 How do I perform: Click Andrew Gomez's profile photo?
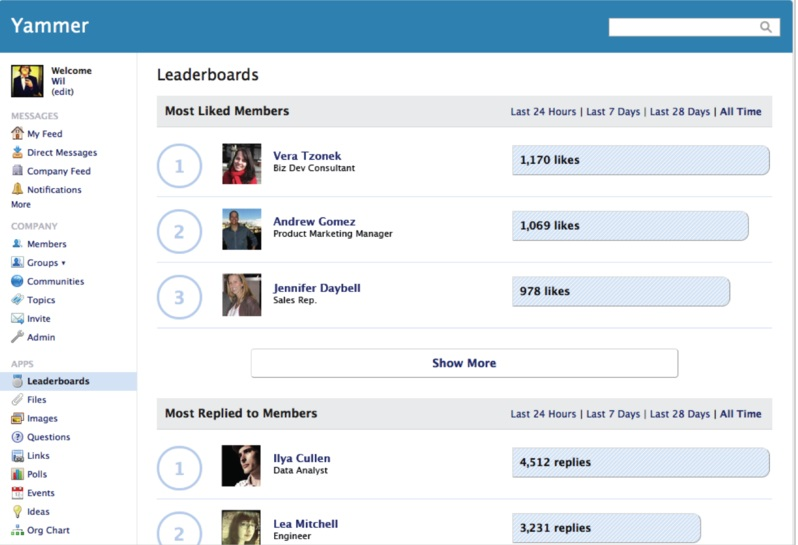[x=242, y=229]
